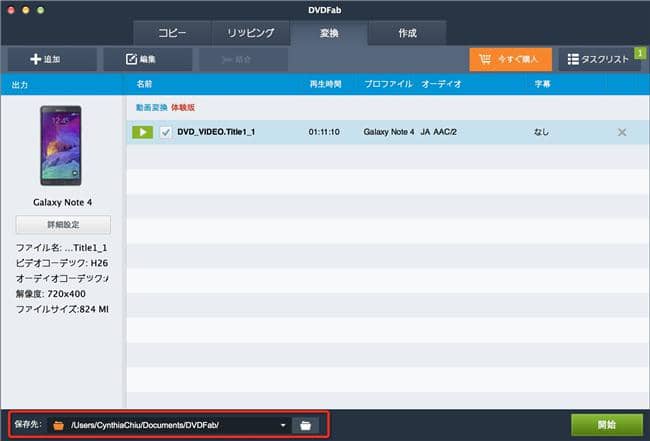
Task: Click the ビデオコーデック info line
Action: [x=62, y=263]
